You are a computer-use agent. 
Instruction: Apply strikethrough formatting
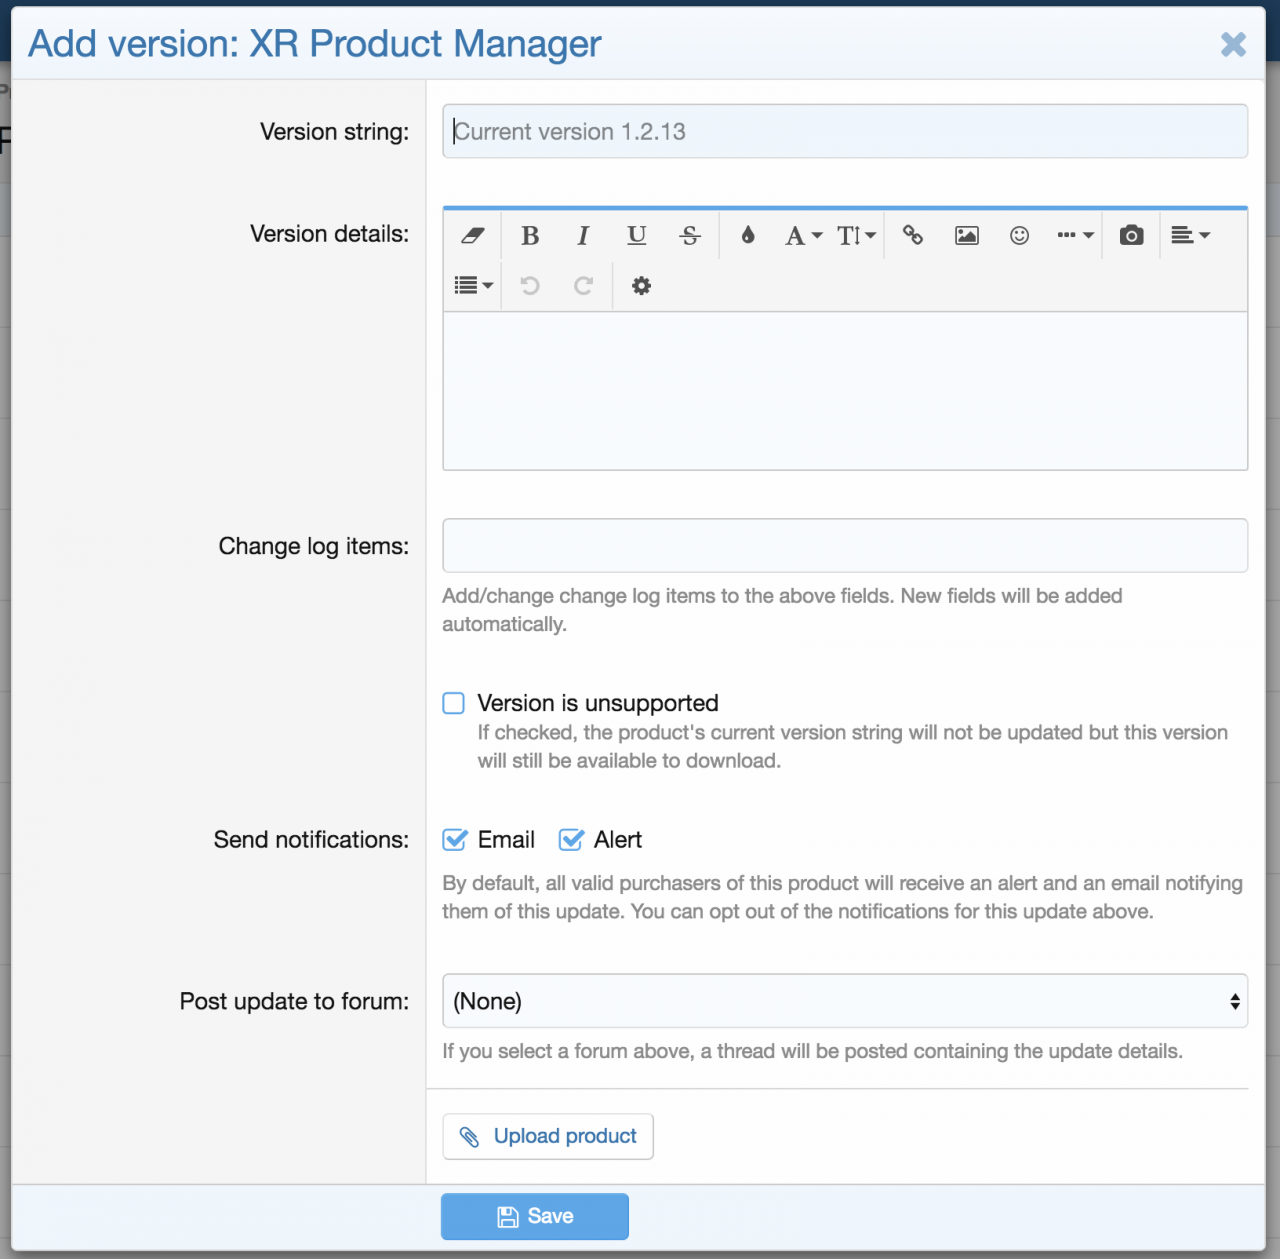[x=690, y=236]
